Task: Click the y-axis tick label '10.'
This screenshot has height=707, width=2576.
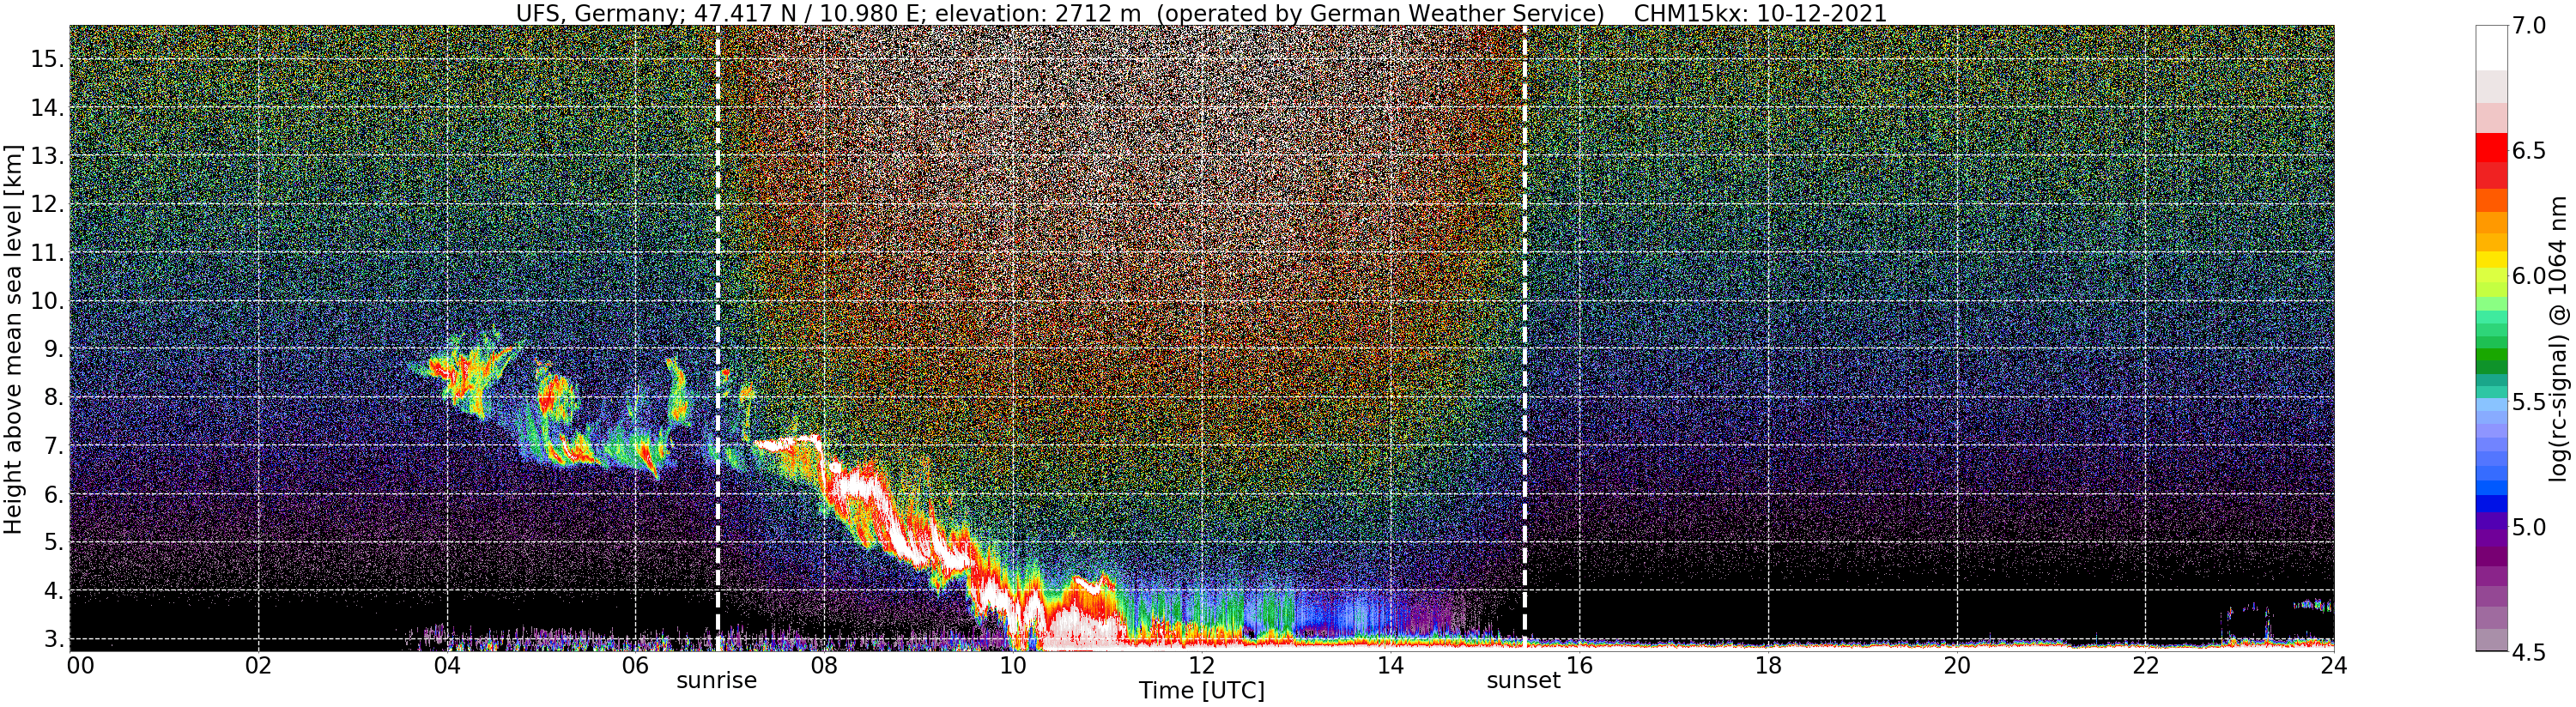Action: click(47, 301)
